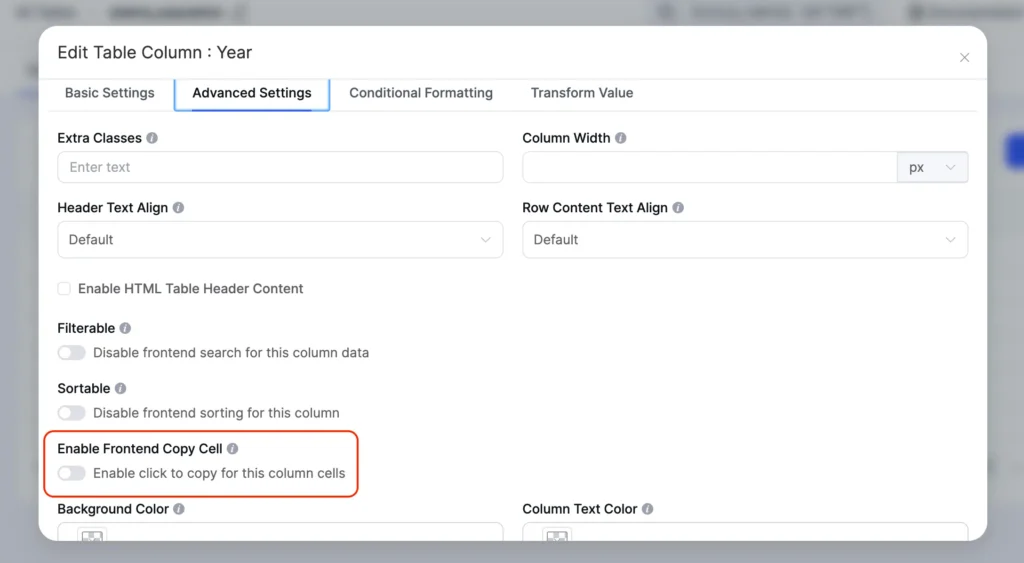1024x563 pixels.
Task: Open the Column Text Color picker swatch
Action: tap(557, 536)
